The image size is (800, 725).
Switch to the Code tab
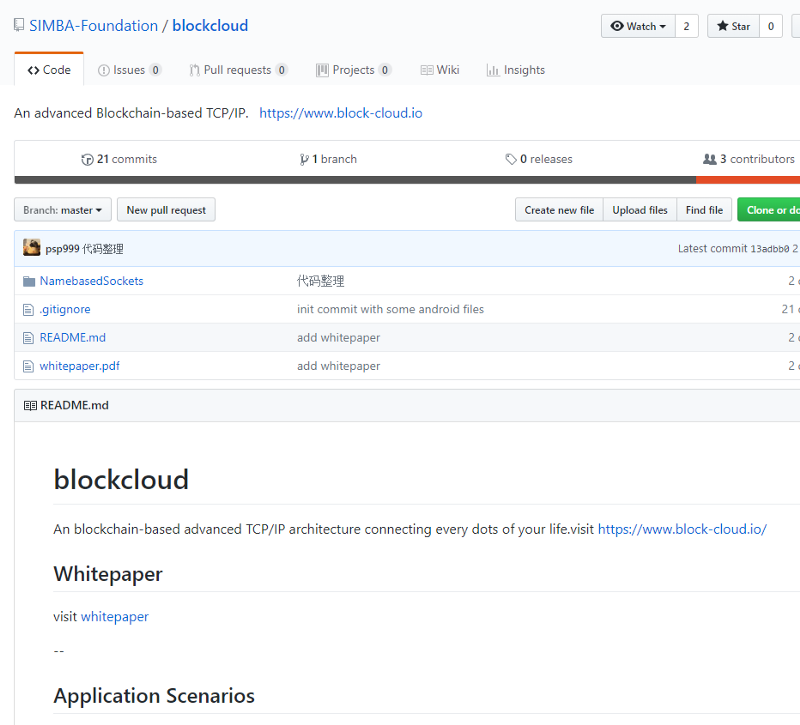tap(49, 69)
